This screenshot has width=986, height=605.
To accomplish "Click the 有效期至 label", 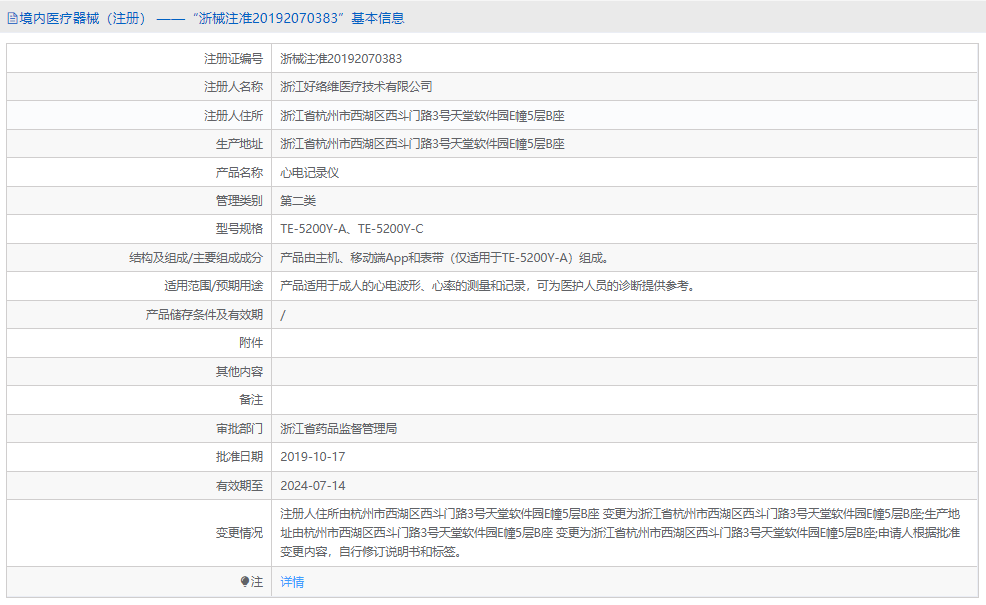I will [239, 486].
